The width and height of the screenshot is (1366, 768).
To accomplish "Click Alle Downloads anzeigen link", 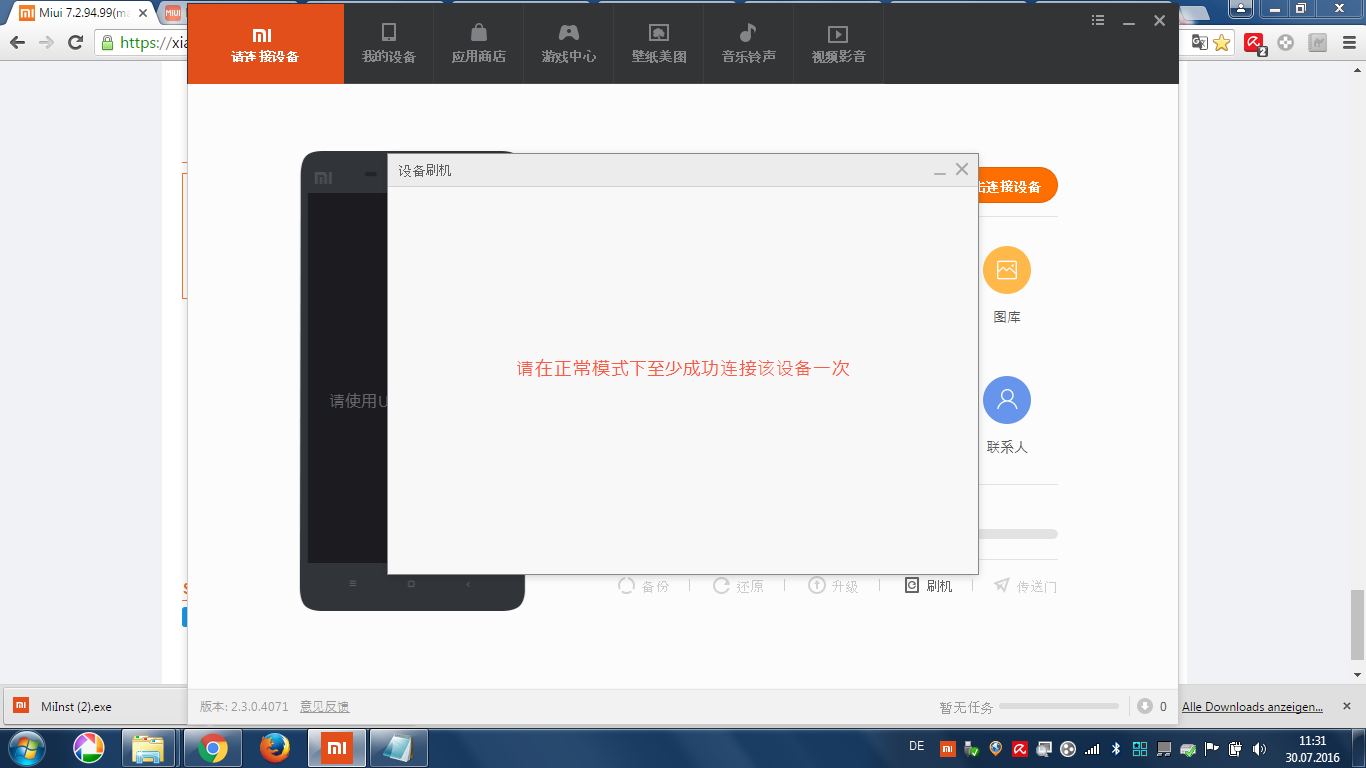I will [1252, 707].
